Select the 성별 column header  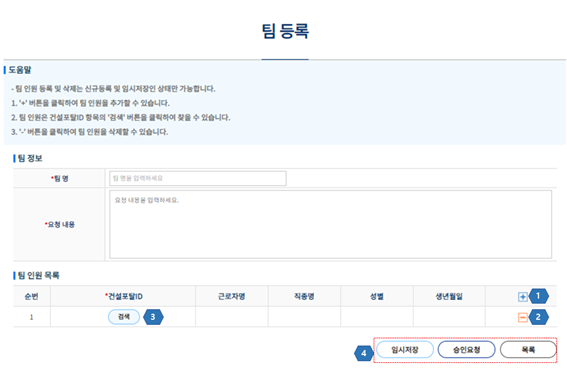[x=376, y=297]
